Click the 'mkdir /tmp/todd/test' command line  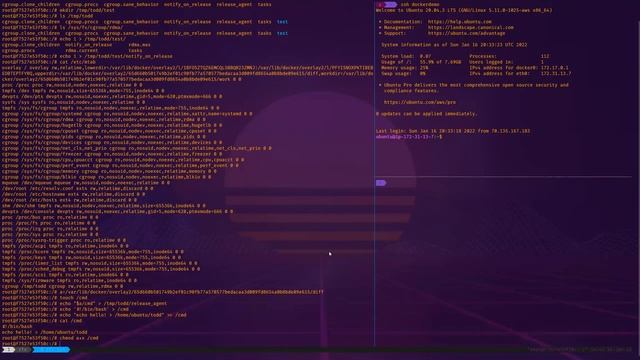[58, 10]
